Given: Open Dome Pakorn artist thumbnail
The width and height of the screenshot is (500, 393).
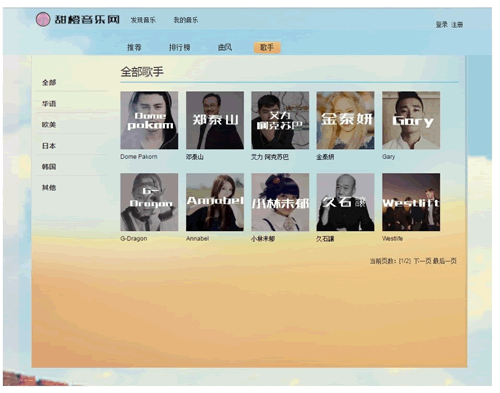Looking at the screenshot, I should click(149, 120).
